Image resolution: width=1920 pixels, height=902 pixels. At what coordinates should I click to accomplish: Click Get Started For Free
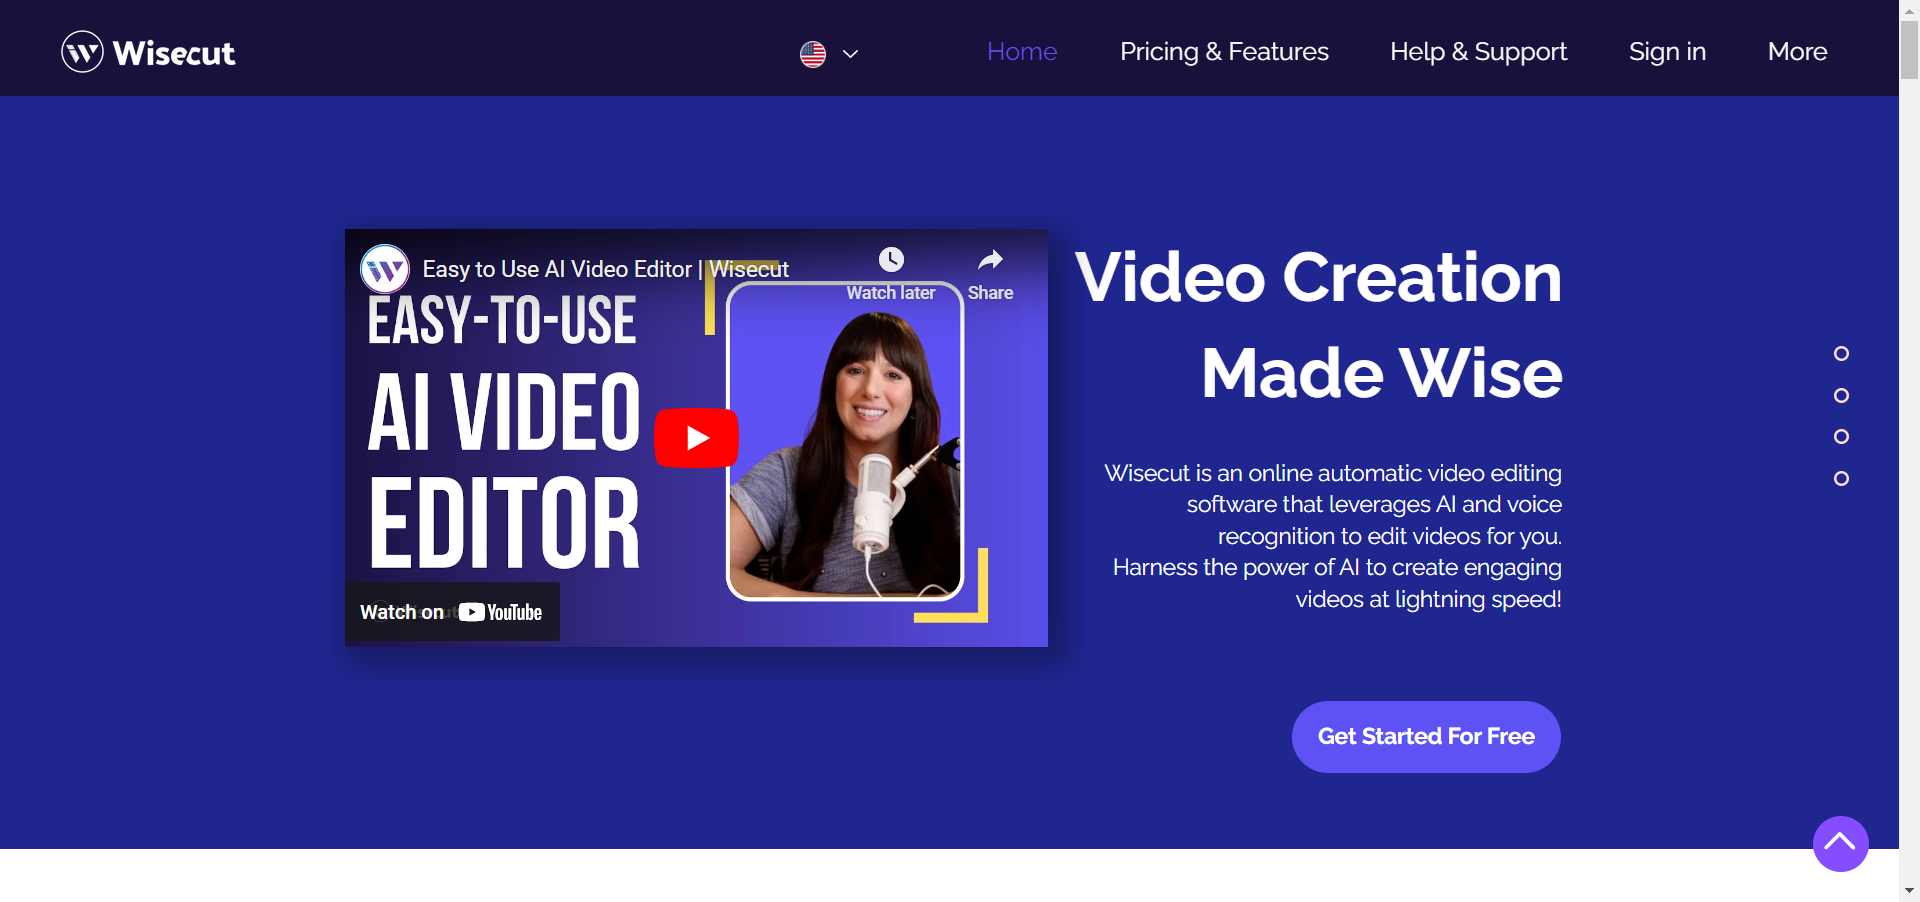pos(1426,736)
